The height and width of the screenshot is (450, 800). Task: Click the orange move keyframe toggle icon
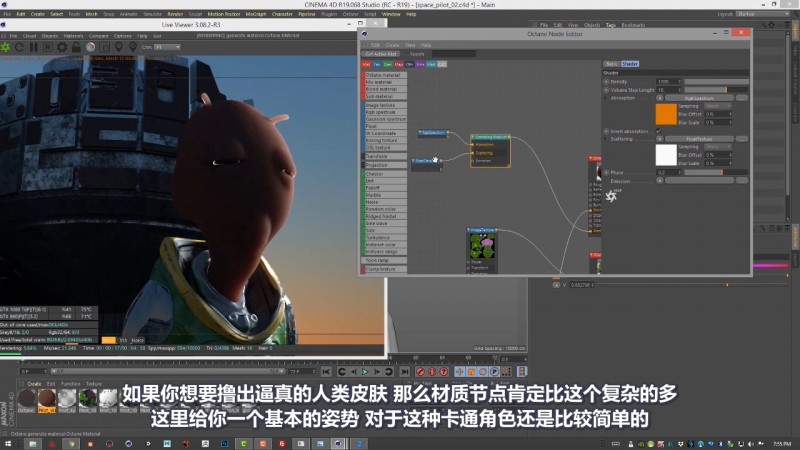(x=459, y=371)
